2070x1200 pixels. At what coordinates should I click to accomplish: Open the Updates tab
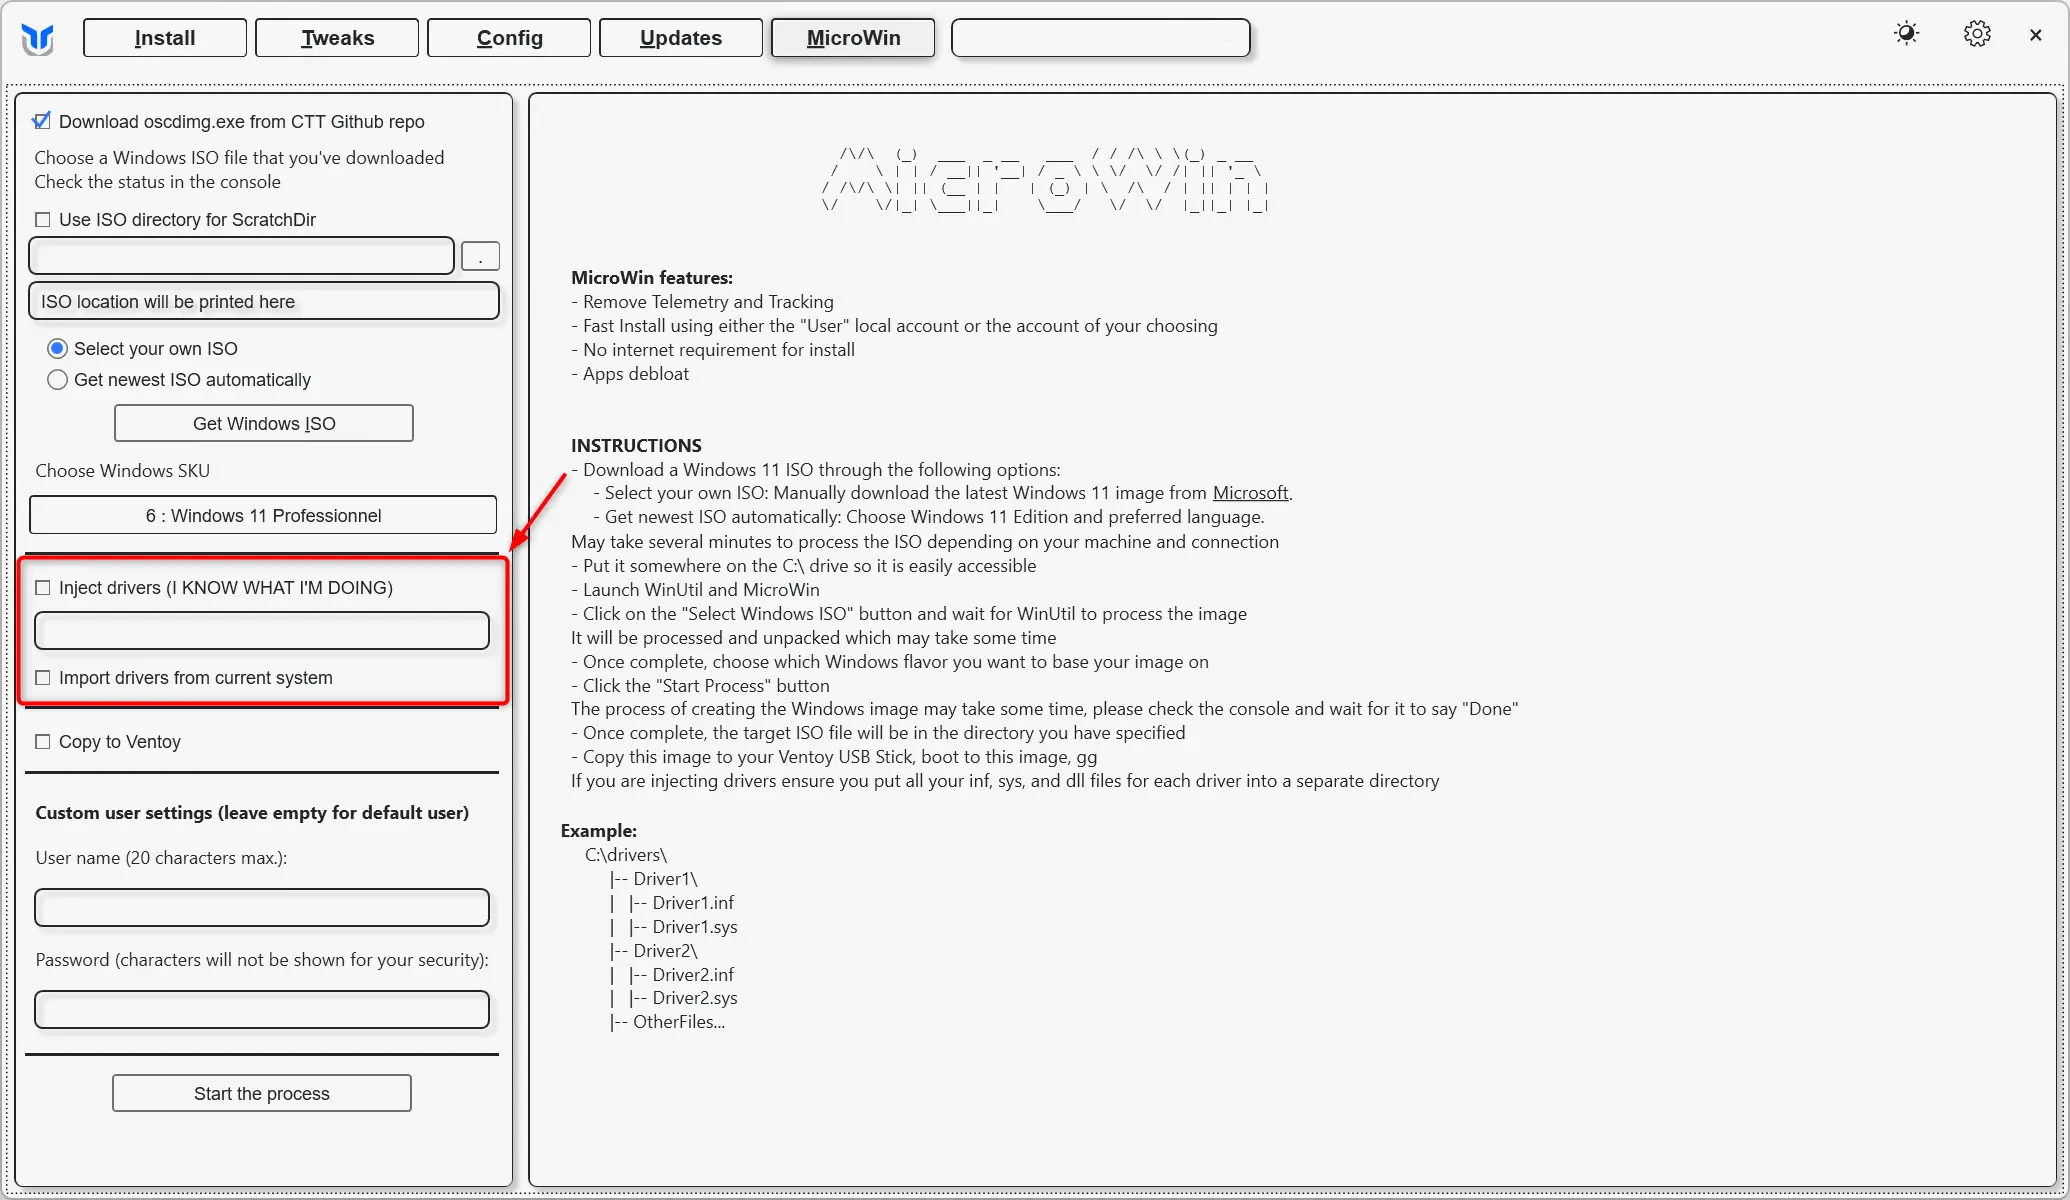pyautogui.click(x=681, y=37)
